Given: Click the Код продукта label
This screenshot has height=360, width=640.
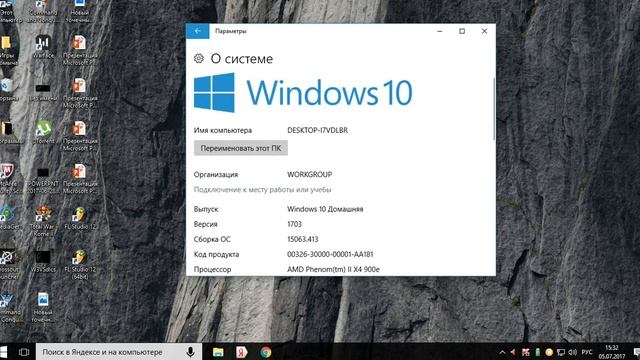Looking at the screenshot, I should (216, 254).
